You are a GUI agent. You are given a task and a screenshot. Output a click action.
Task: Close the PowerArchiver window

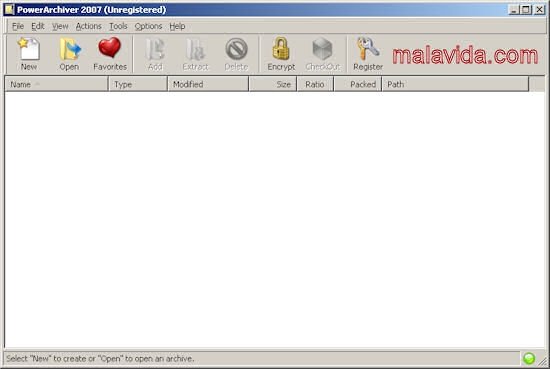(x=539, y=10)
